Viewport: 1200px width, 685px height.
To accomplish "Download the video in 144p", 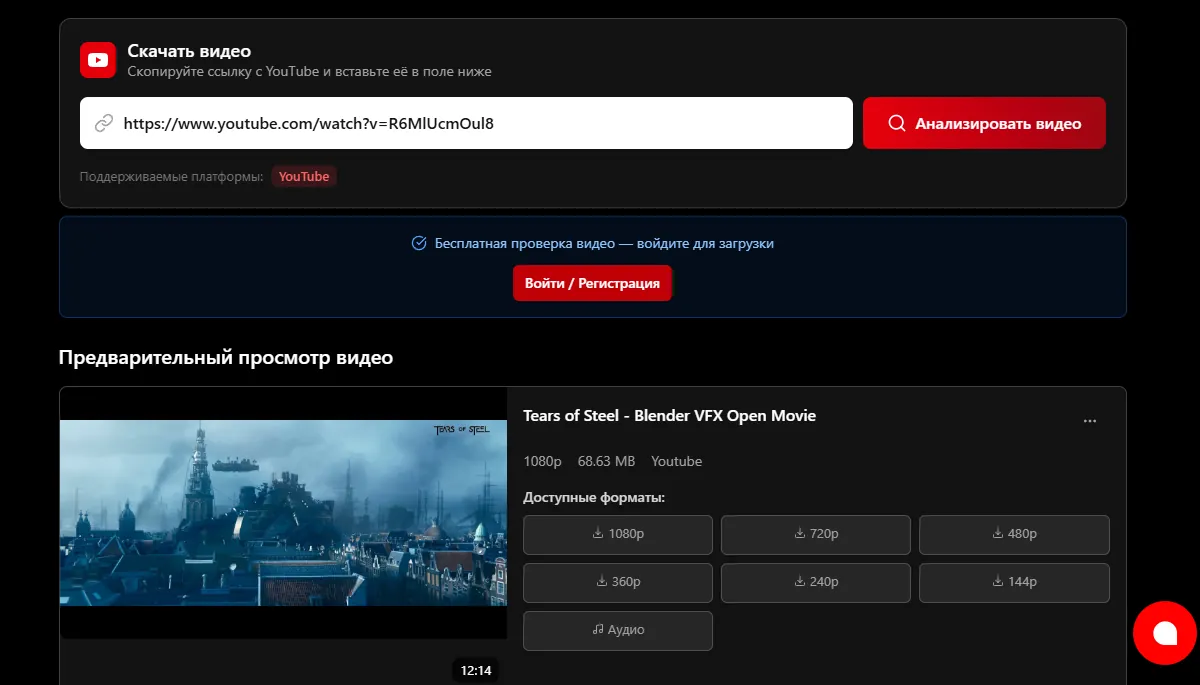I will (1014, 582).
